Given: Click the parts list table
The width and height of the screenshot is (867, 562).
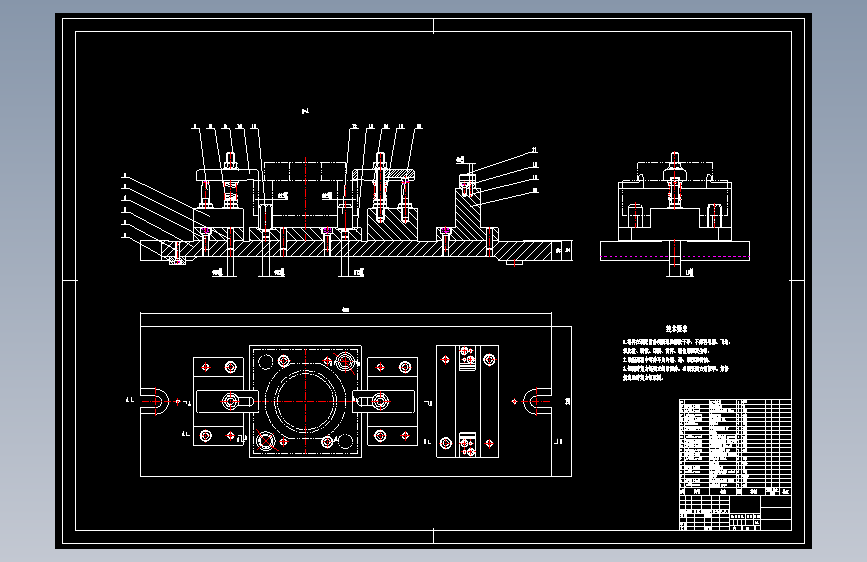Looking at the screenshot, I should [x=735, y=447].
